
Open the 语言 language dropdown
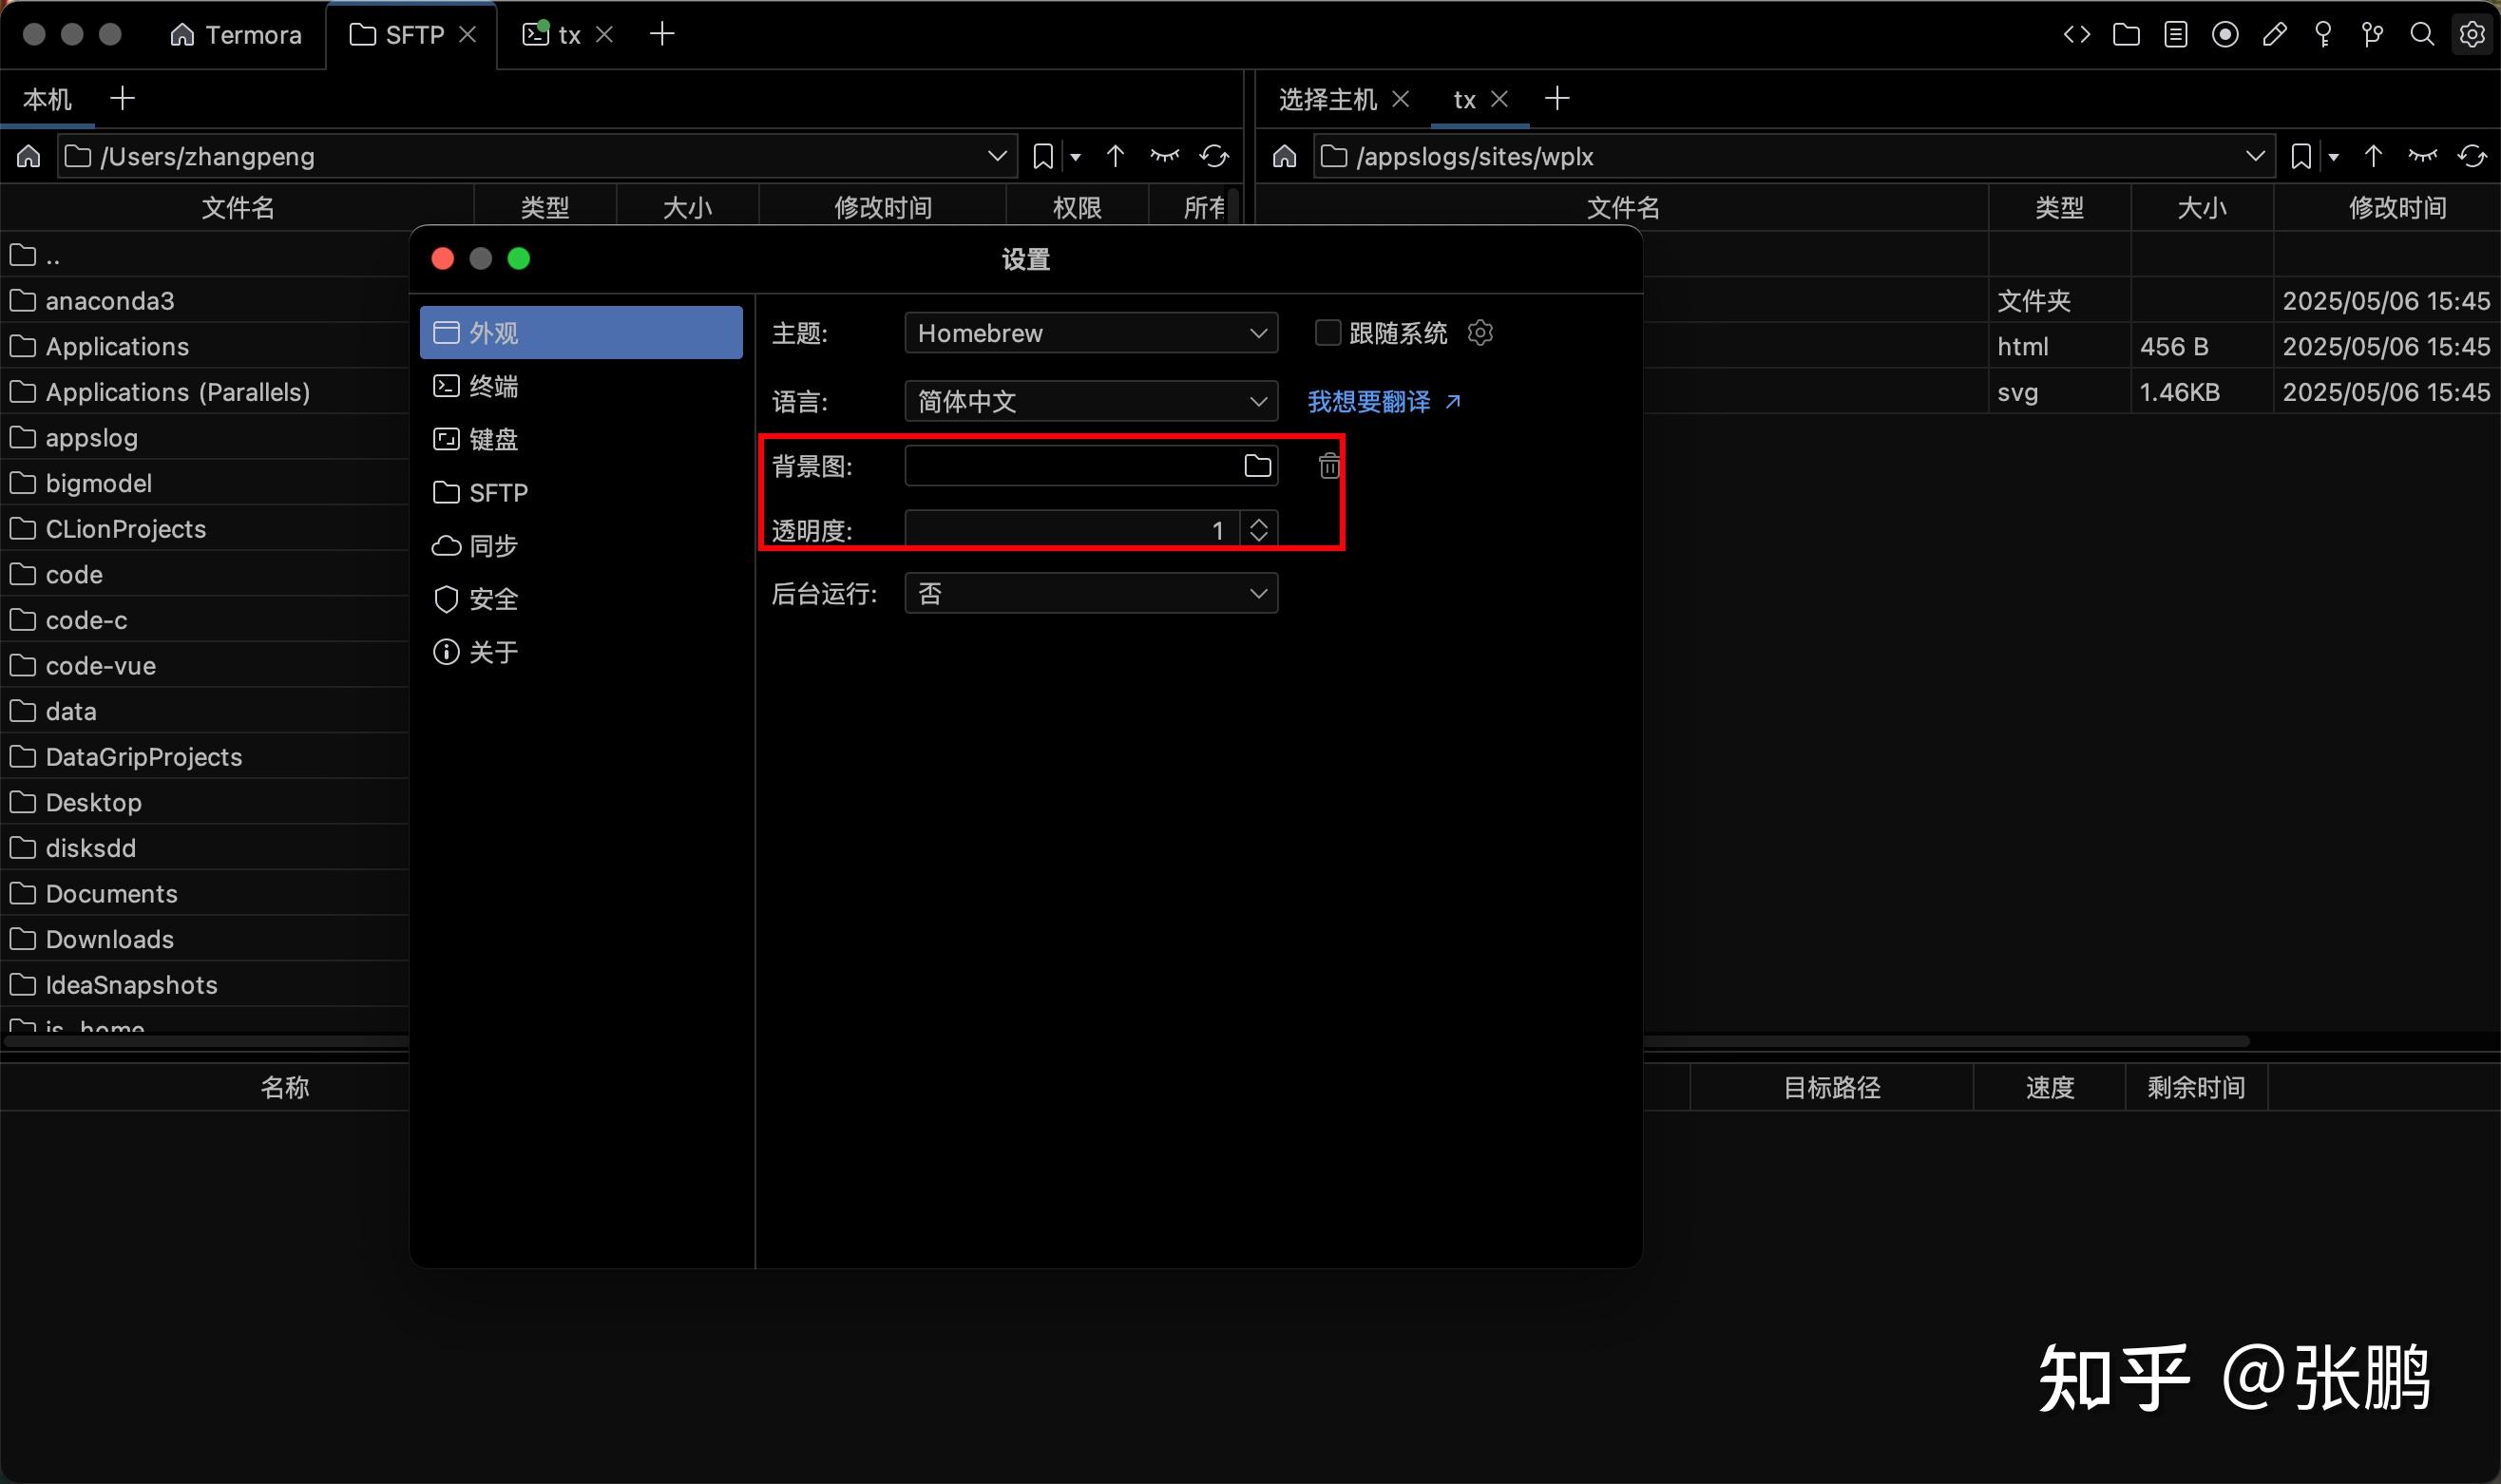pos(1090,401)
